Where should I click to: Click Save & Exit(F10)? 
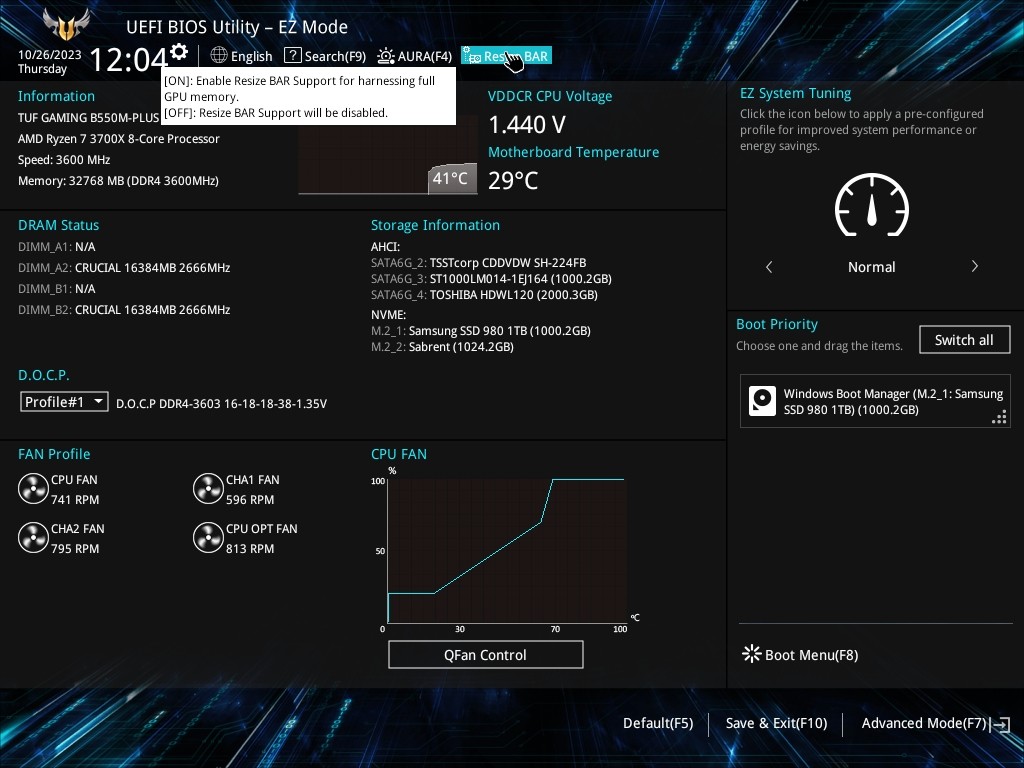776,723
